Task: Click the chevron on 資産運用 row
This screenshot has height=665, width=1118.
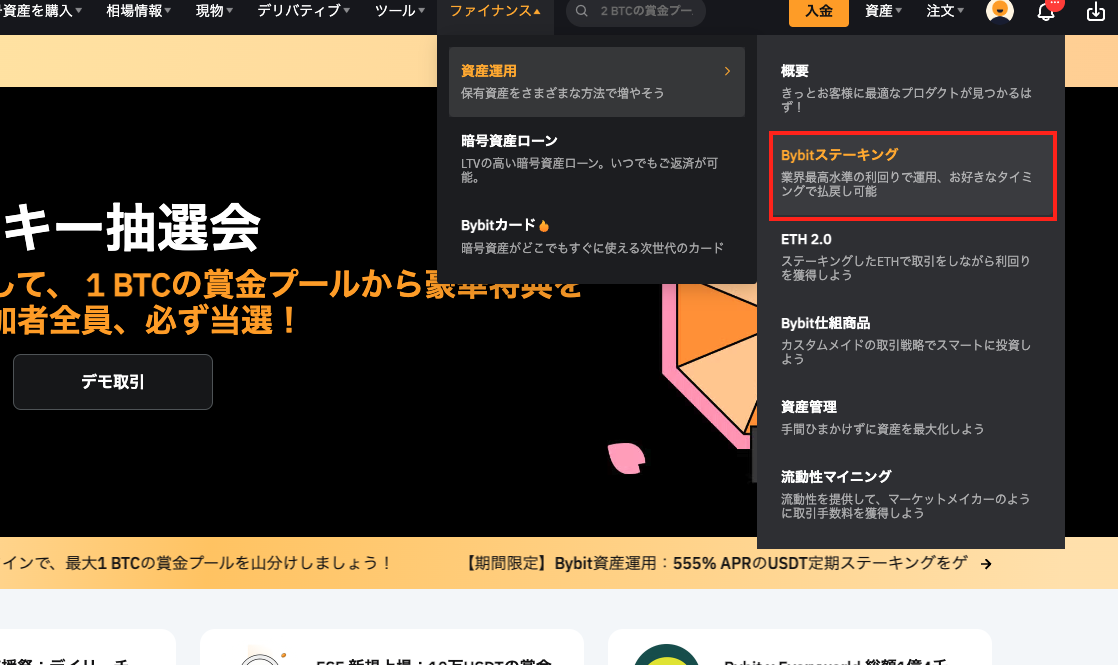Action: pos(727,71)
